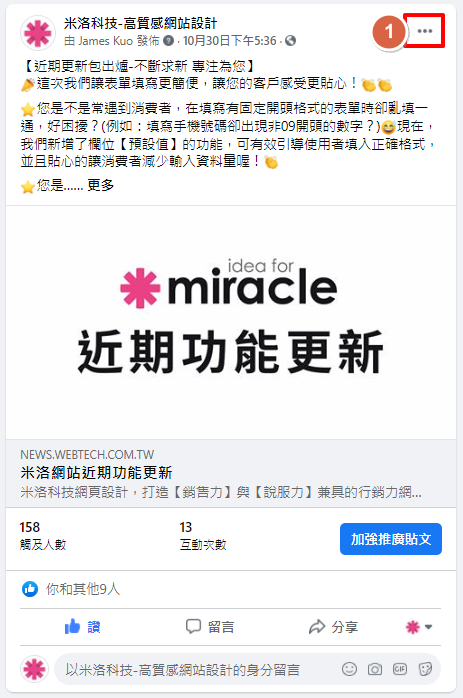Click the comment input field
This screenshot has width=463, height=698.
click(x=196, y=669)
